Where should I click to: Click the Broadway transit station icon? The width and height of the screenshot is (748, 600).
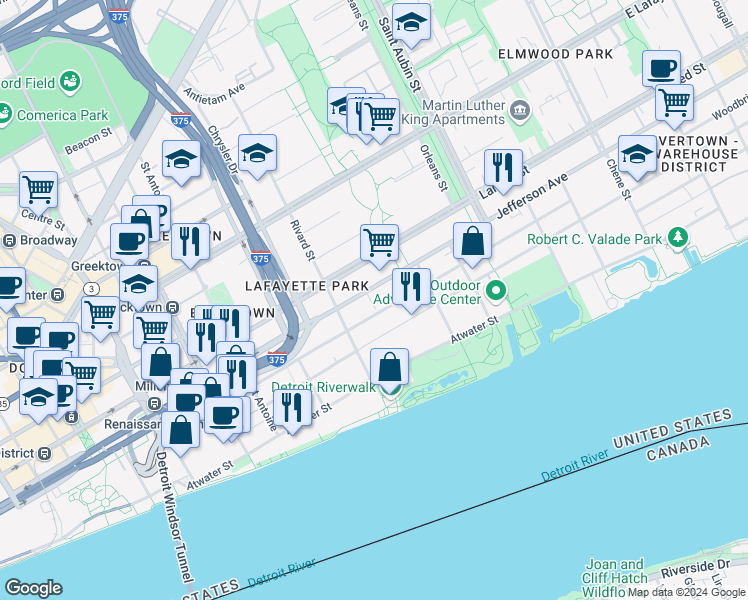tap(9, 241)
